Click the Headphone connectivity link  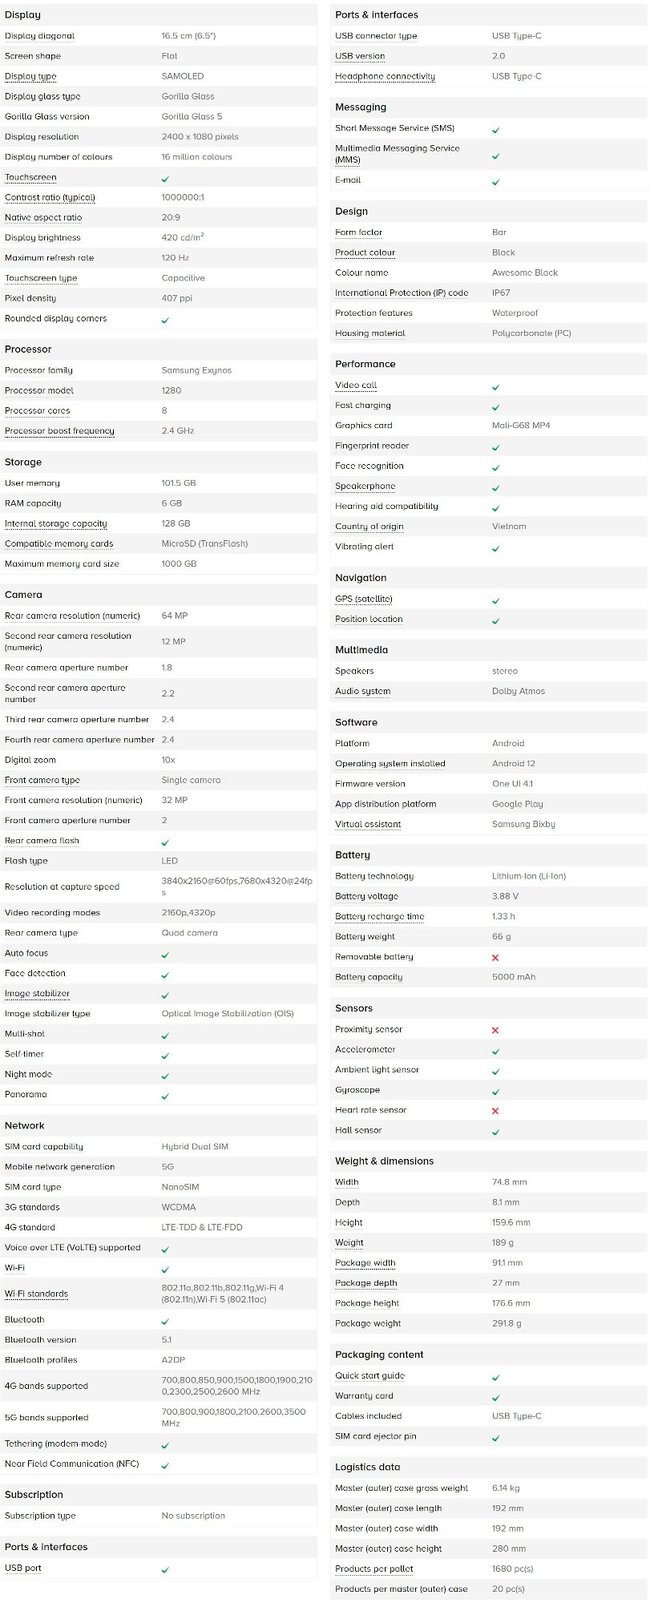pos(385,76)
